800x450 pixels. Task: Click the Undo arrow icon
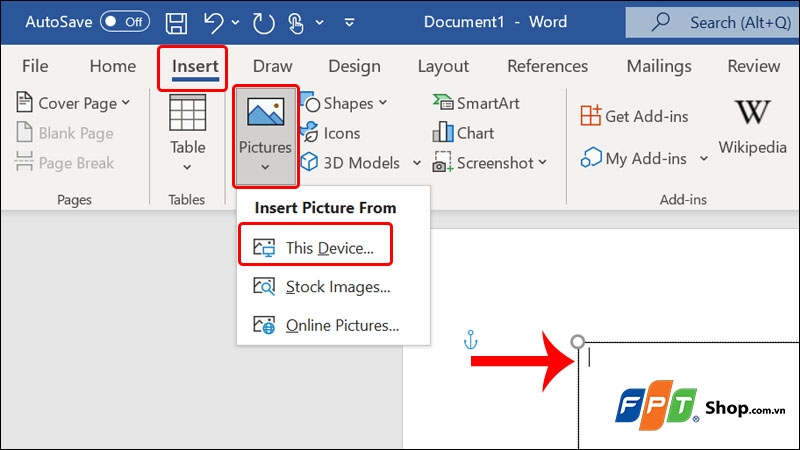click(x=212, y=21)
